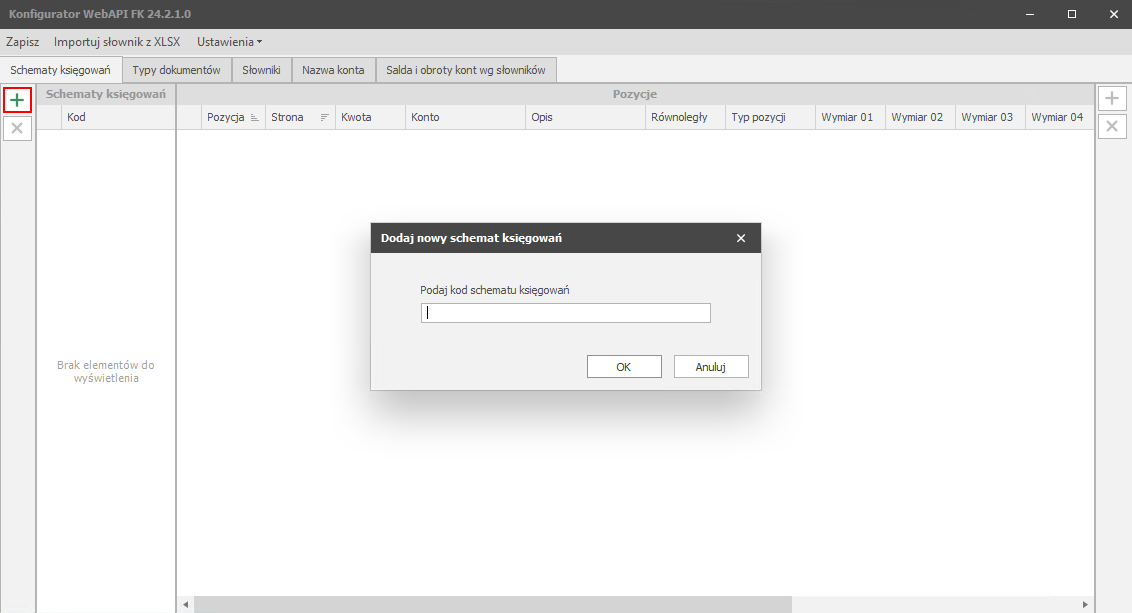1132x613 pixels.
Task: Open the Słowniki tab
Action: click(x=262, y=70)
